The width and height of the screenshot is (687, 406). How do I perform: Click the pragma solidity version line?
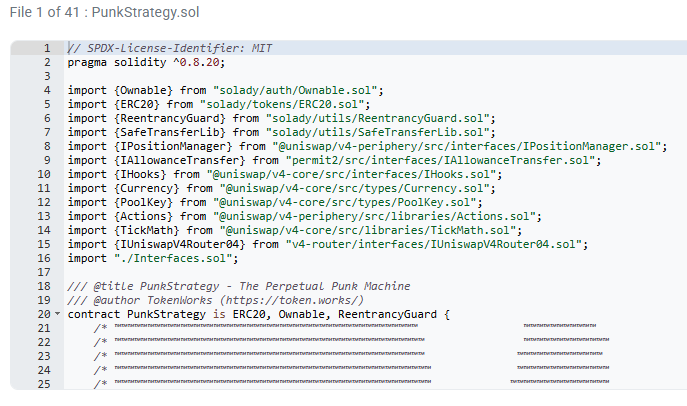pos(146,62)
